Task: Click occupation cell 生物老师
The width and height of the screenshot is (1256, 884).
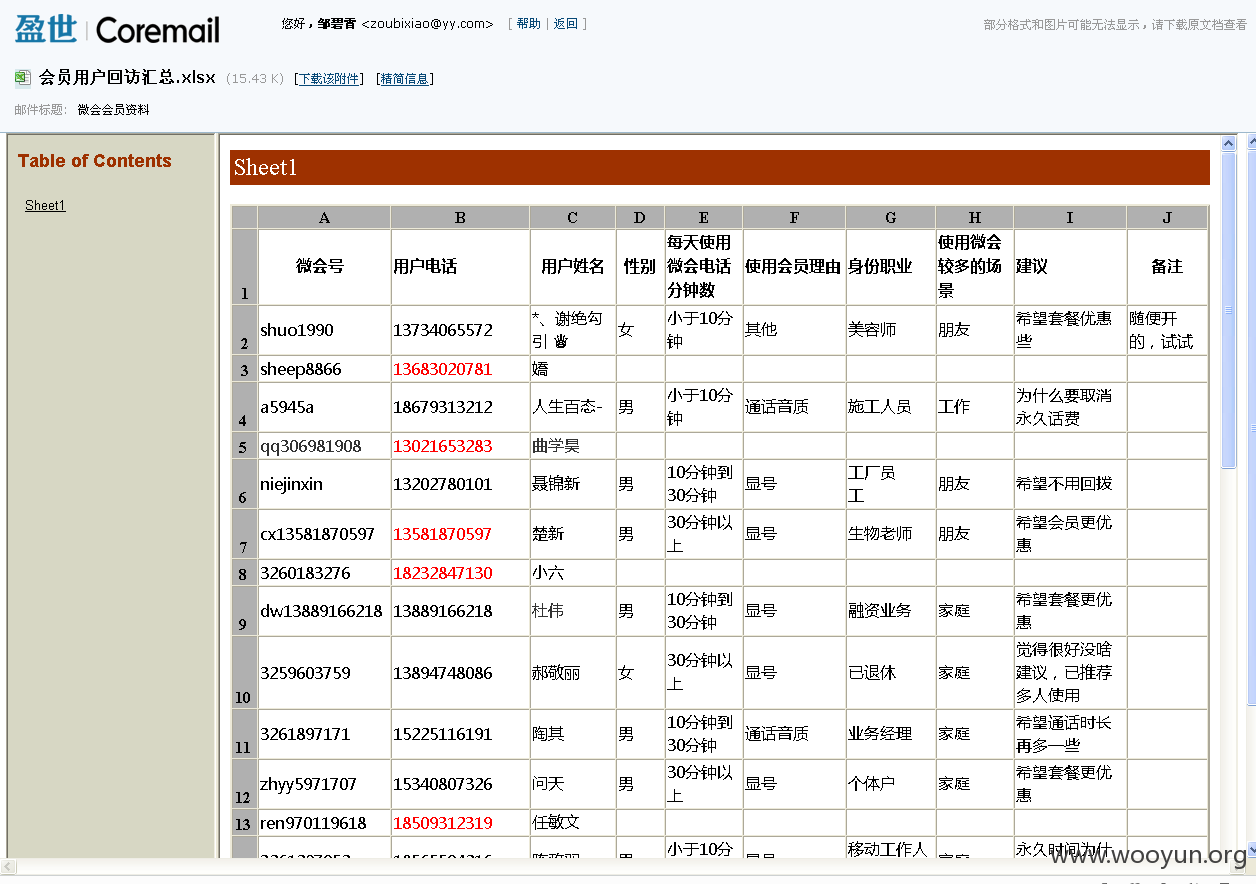Action: coord(891,534)
